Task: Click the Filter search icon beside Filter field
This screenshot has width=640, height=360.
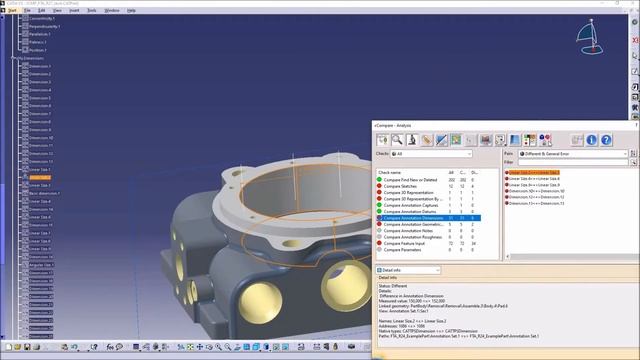Action: click(633, 162)
